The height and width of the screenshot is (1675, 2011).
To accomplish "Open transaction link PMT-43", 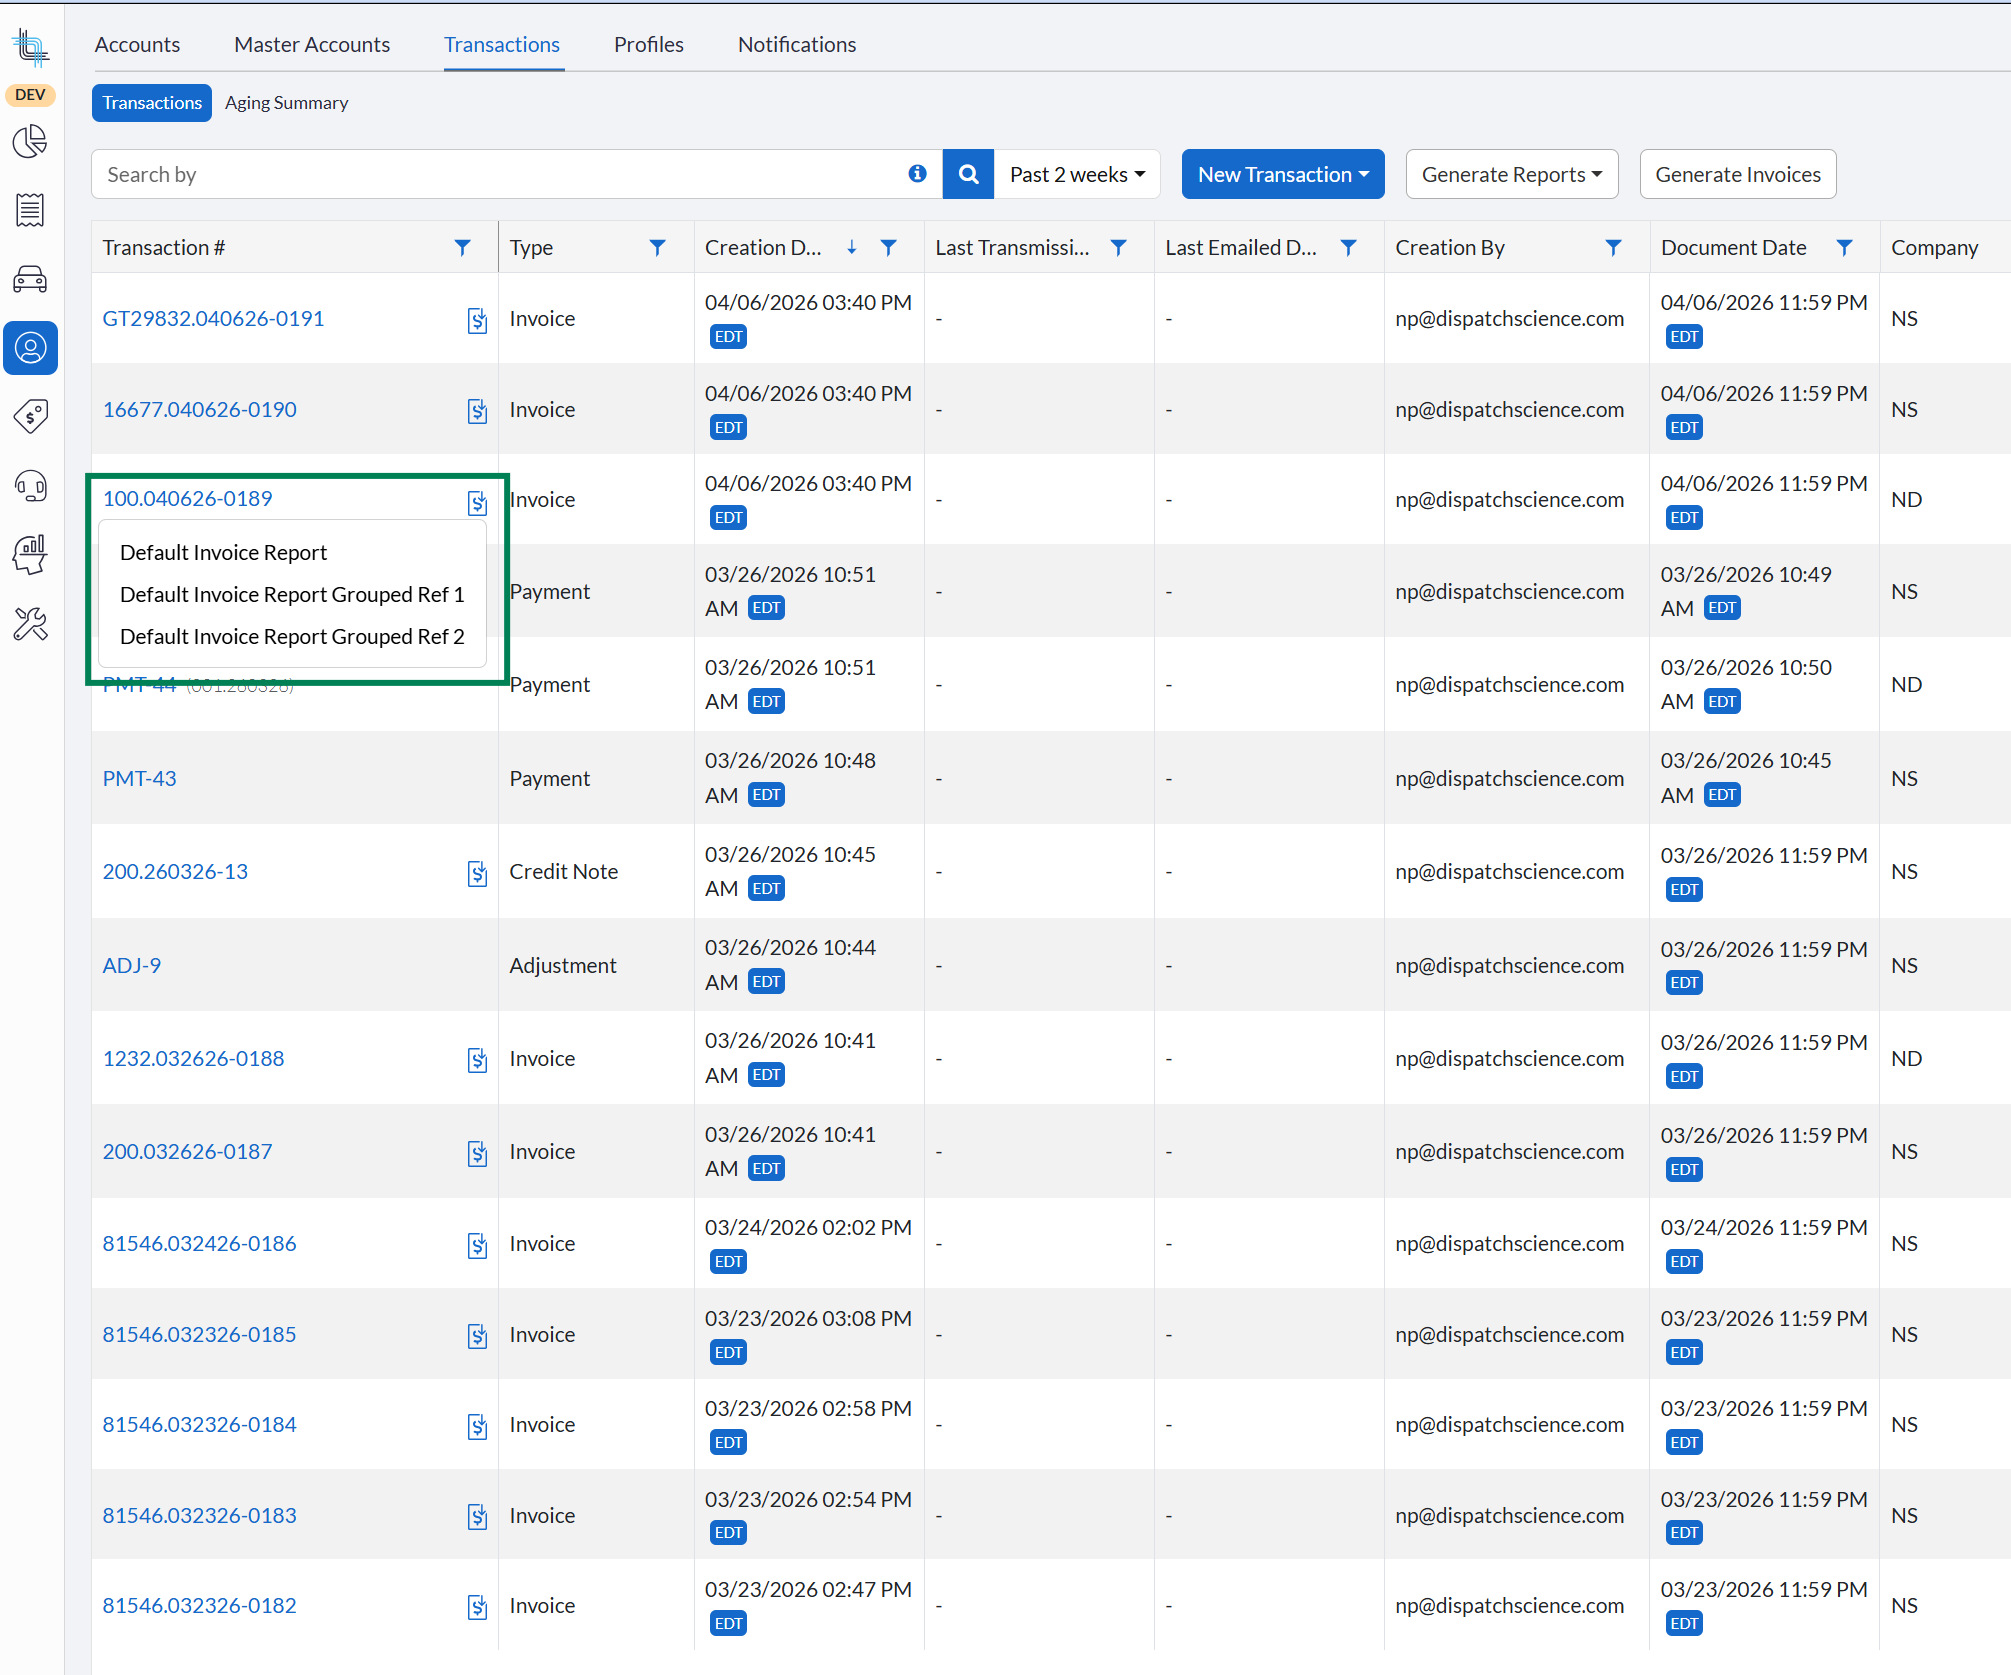I will tap(139, 778).
